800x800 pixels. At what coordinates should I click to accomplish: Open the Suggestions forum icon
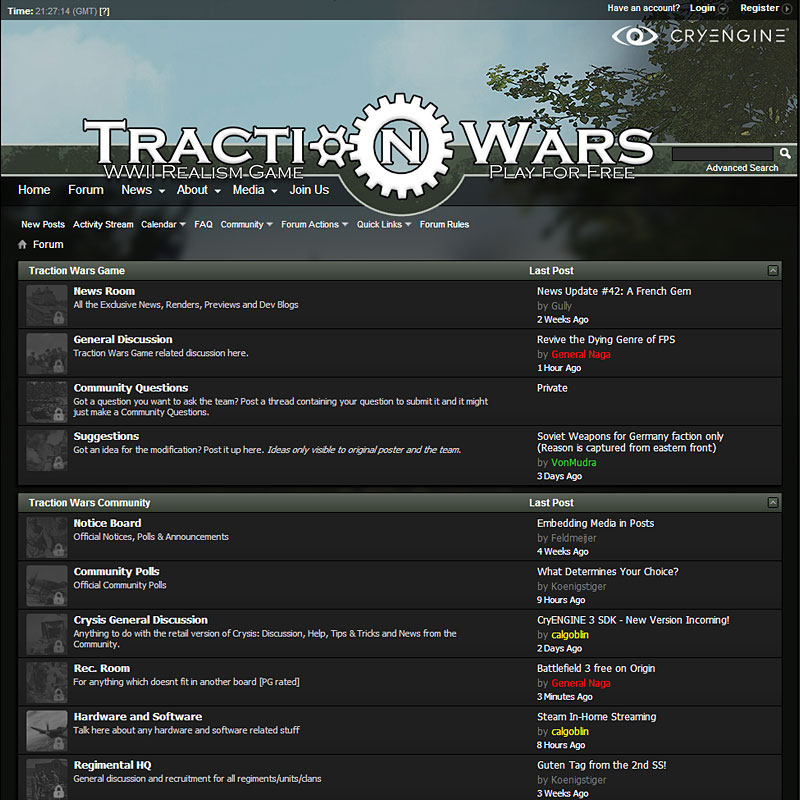47,451
